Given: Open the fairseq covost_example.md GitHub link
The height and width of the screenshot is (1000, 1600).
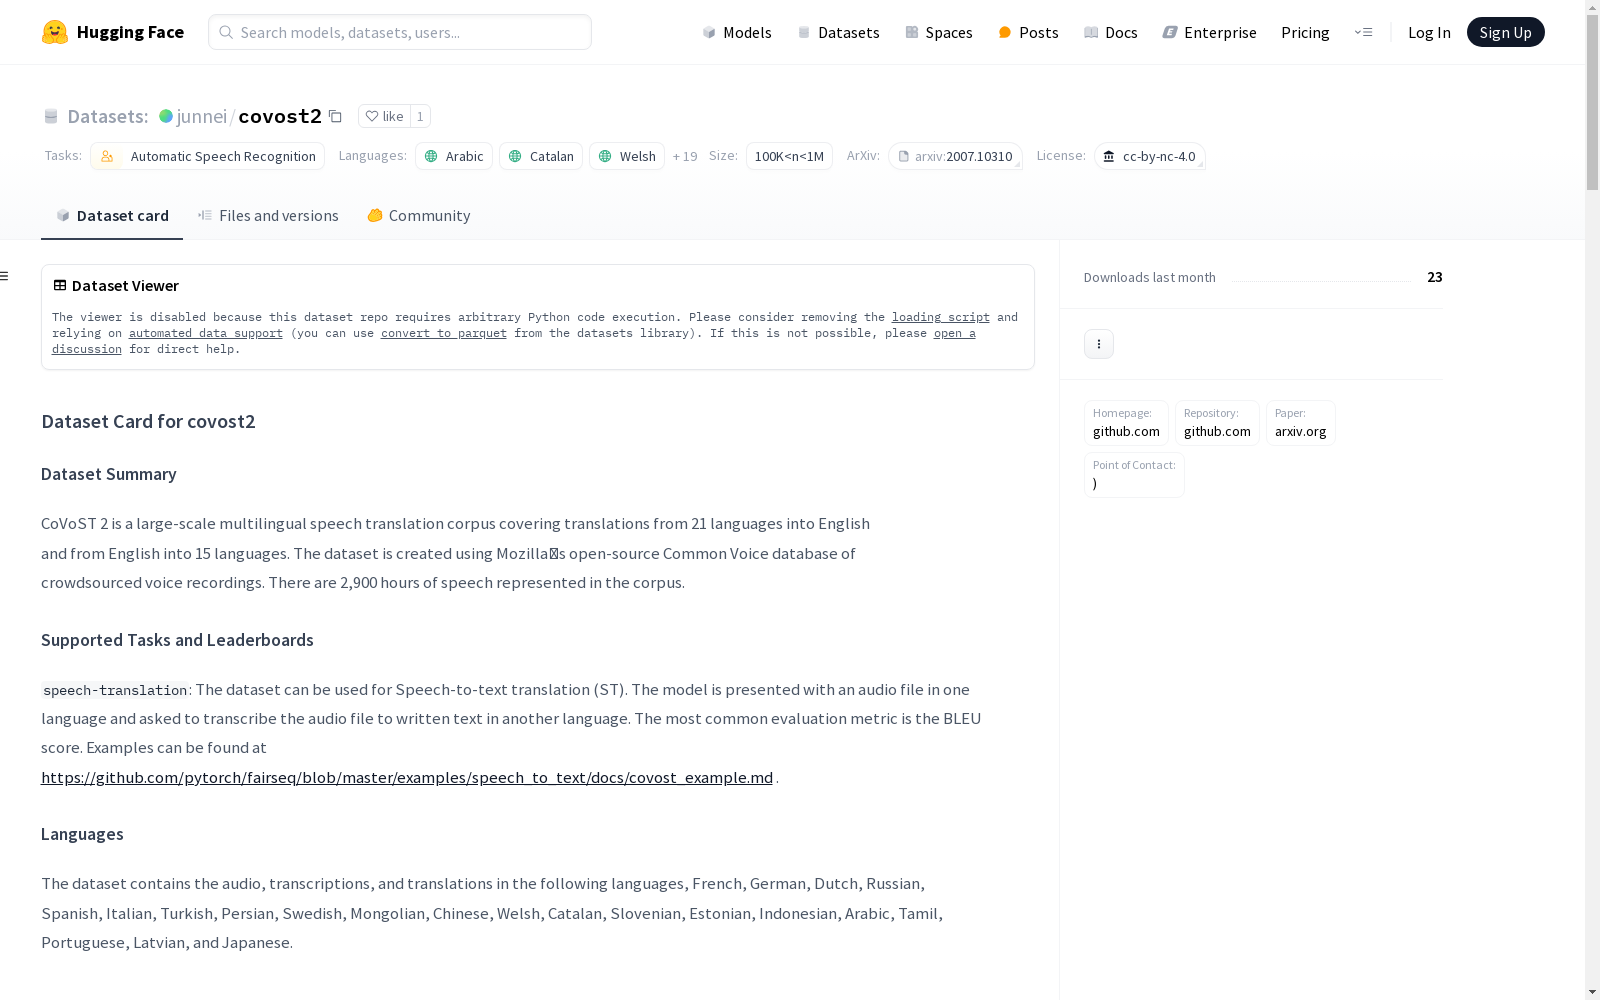Looking at the screenshot, I should [407, 777].
